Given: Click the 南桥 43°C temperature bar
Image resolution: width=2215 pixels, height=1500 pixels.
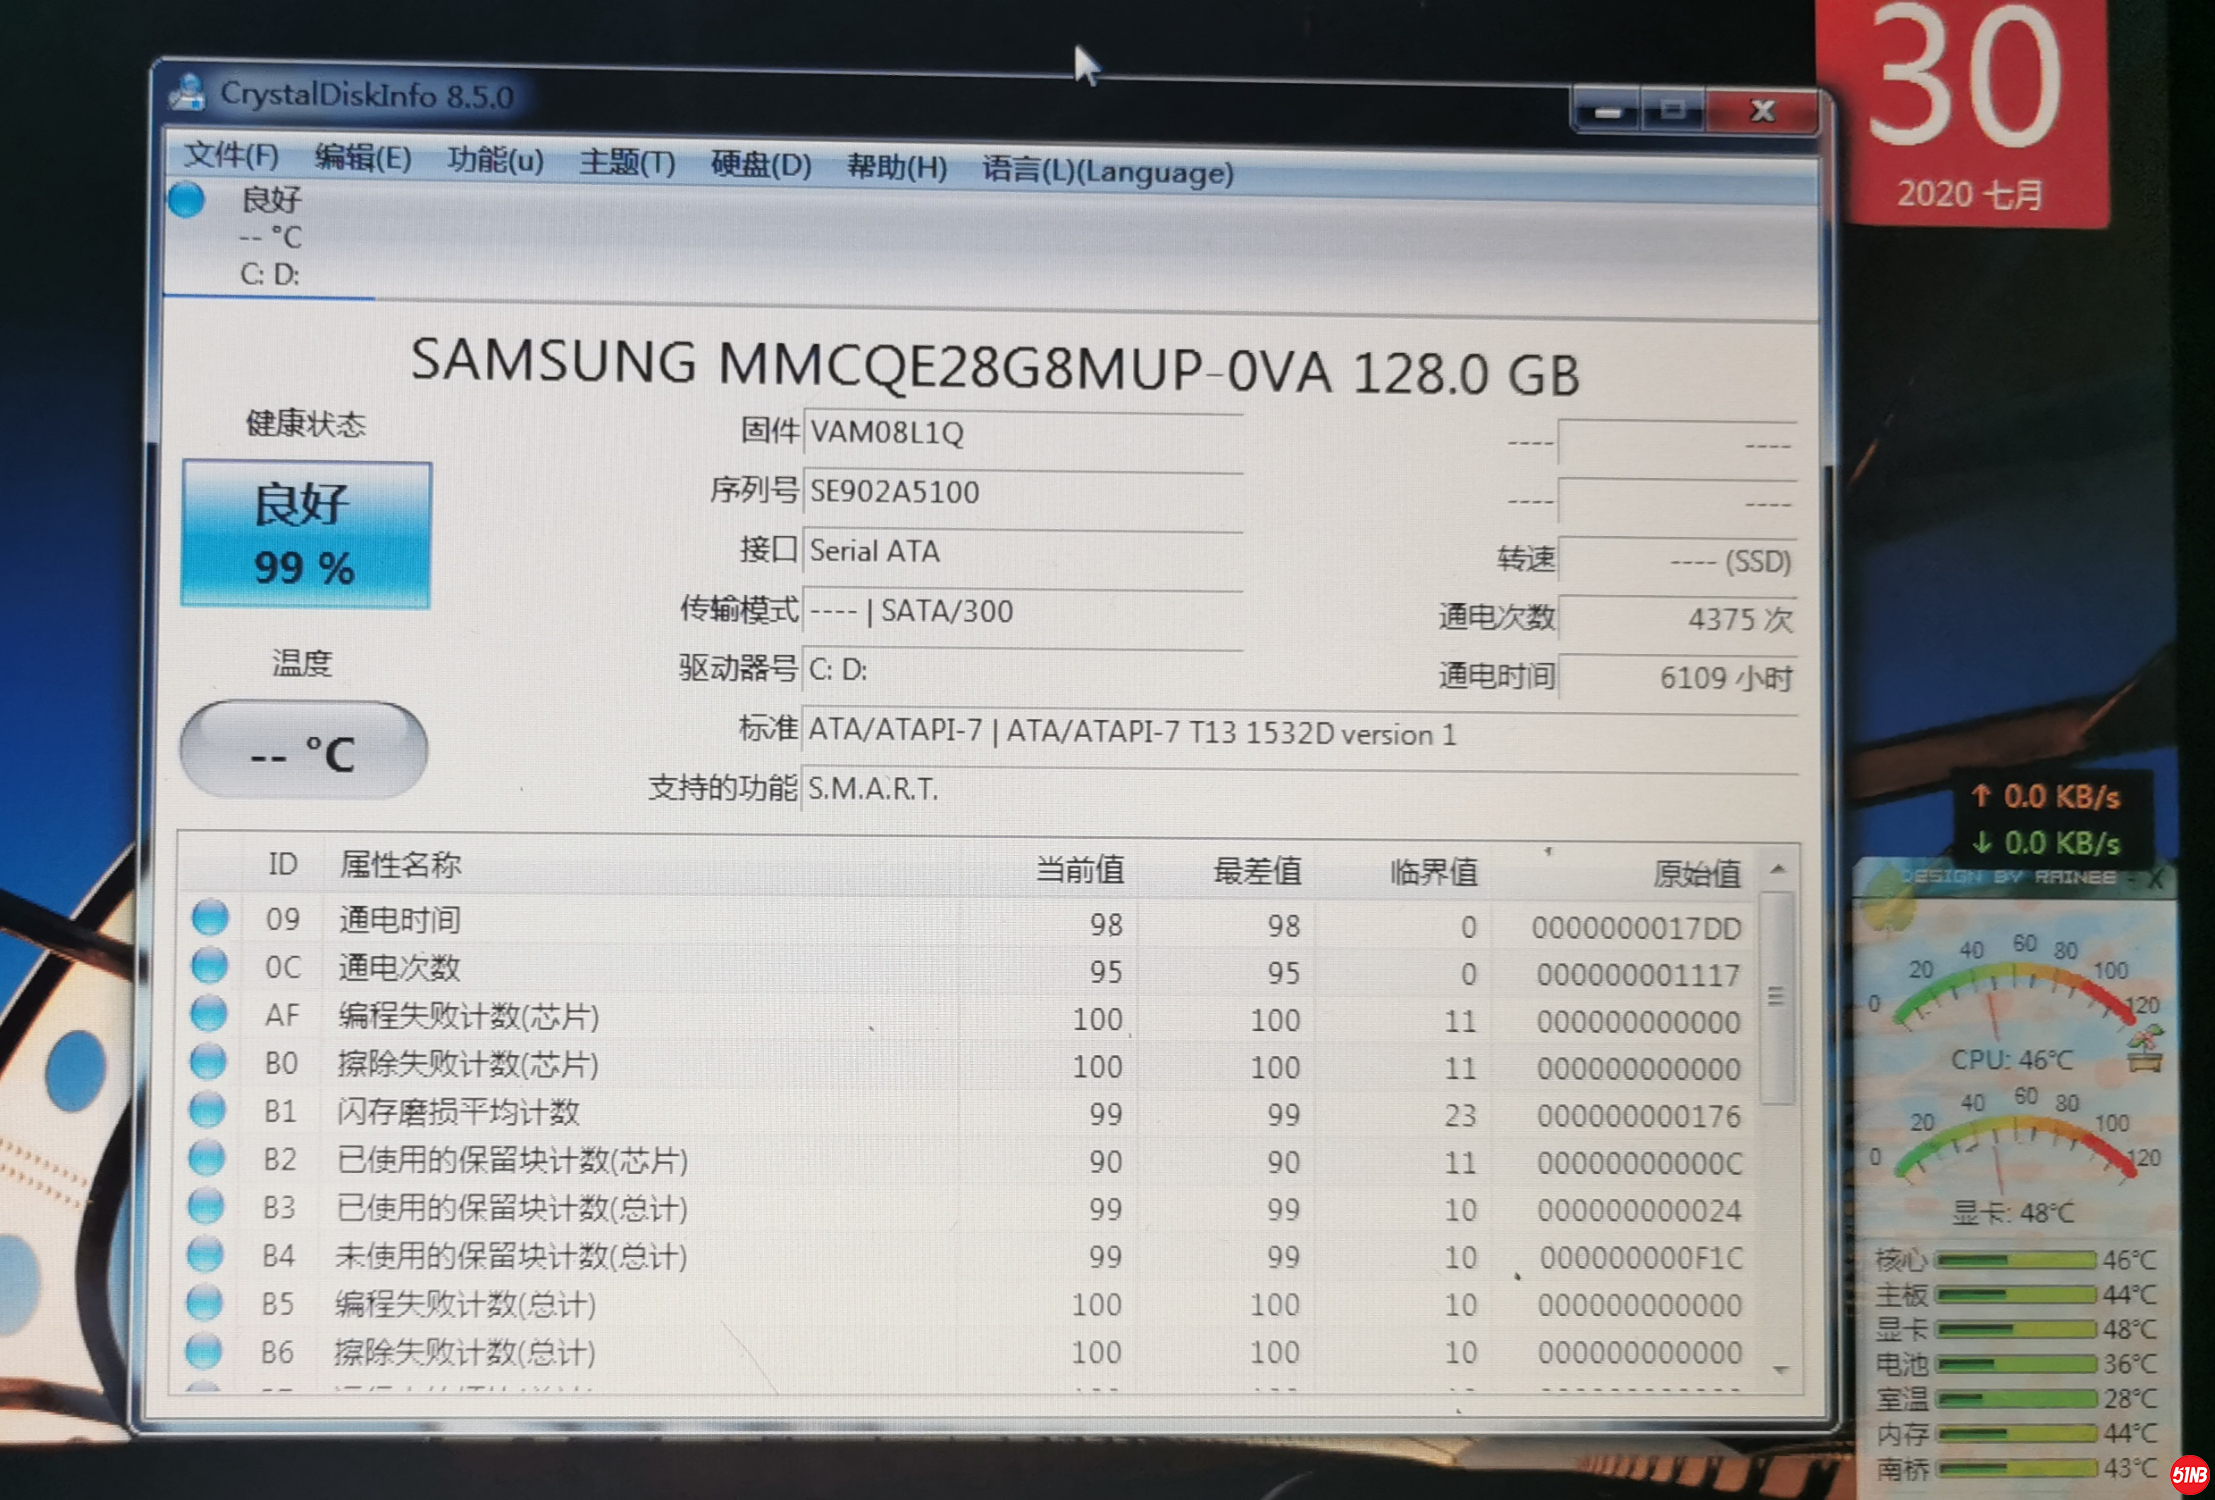Looking at the screenshot, I should click(x=2015, y=1469).
